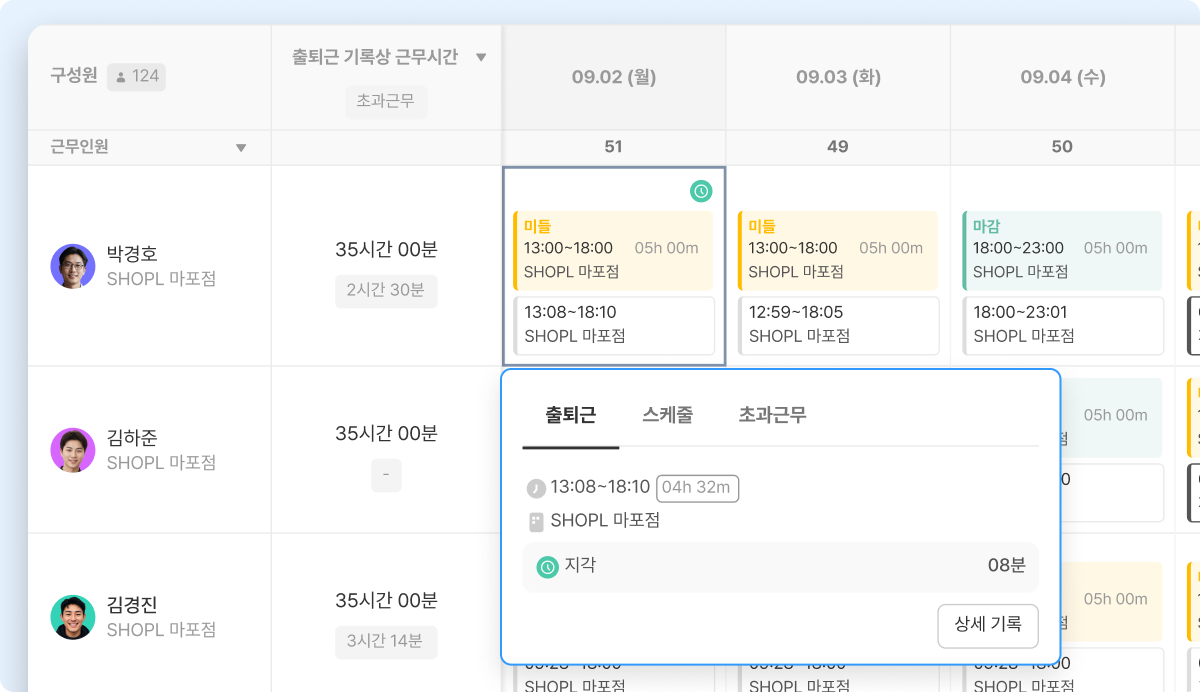Click the late (지각) clock icon in the popup

click(x=547, y=567)
